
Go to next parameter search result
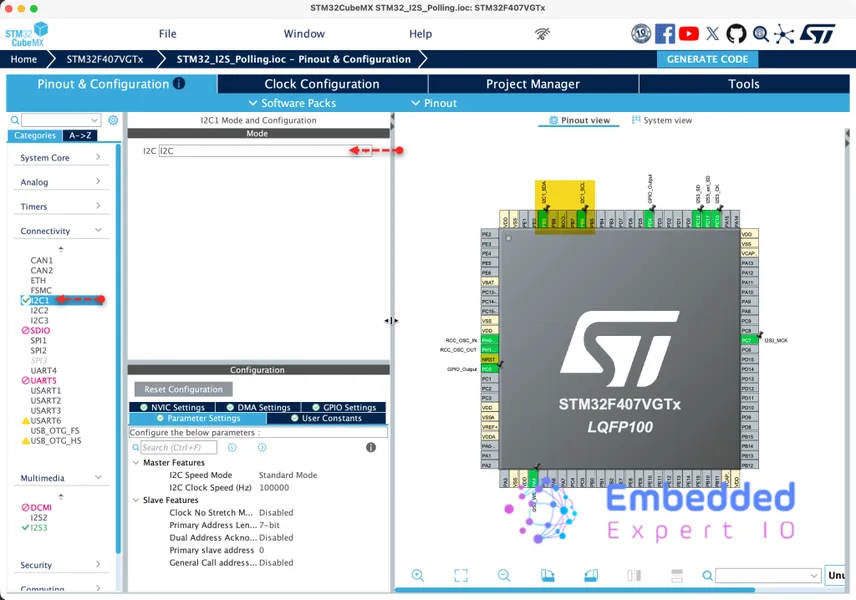coord(262,448)
